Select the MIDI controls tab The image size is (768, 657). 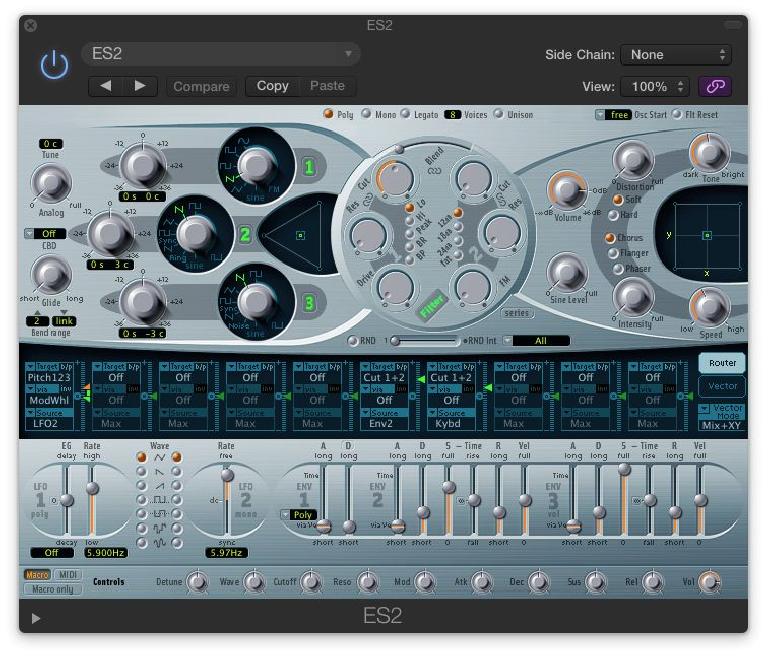(68, 575)
